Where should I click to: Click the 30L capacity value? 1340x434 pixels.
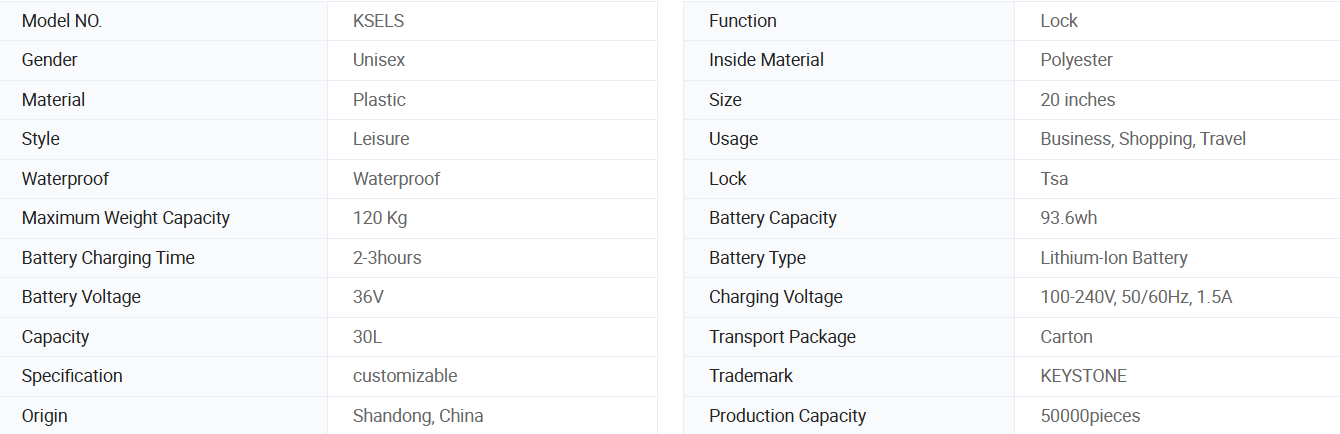click(367, 337)
